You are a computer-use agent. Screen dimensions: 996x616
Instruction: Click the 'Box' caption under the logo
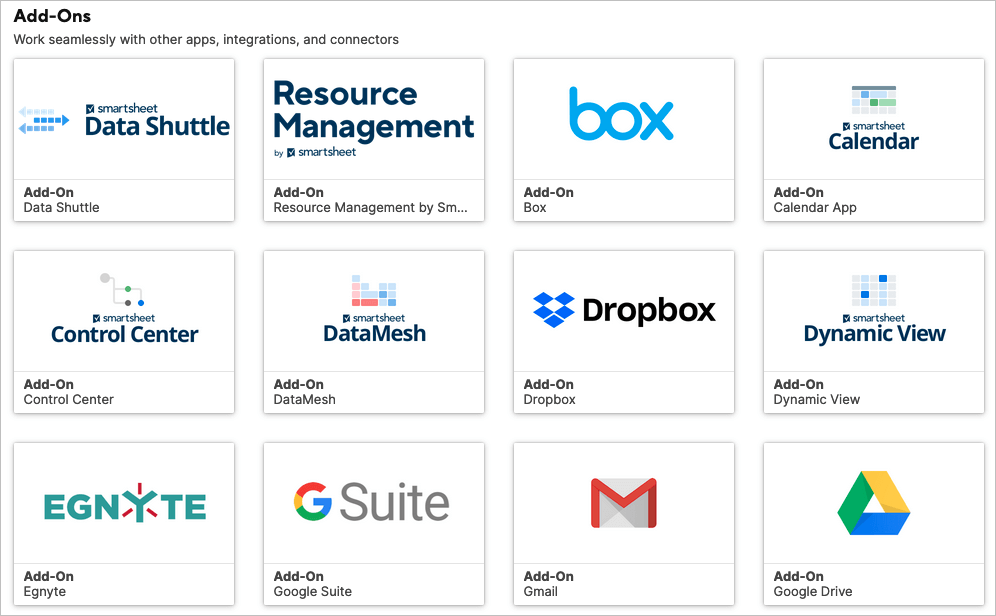(x=535, y=208)
